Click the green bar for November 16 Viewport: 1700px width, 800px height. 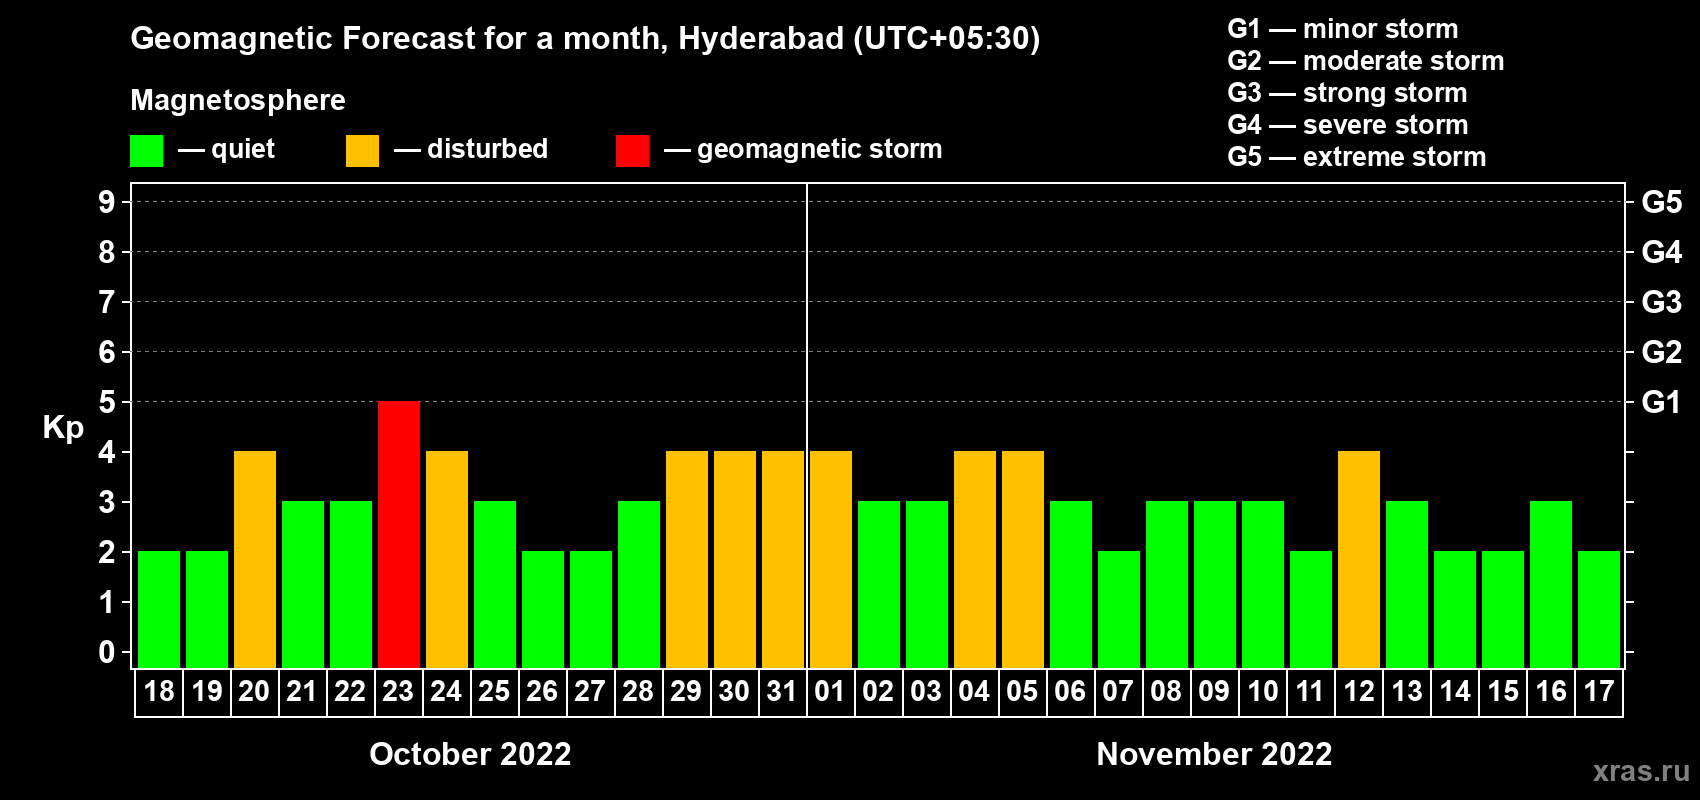tap(1551, 584)
